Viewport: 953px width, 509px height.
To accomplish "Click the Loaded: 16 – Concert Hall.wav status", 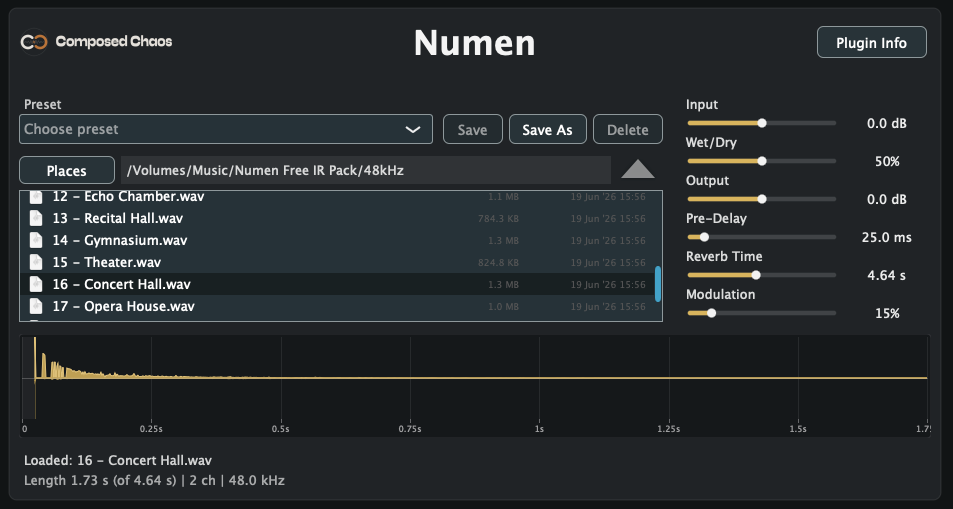I will 118,460.
